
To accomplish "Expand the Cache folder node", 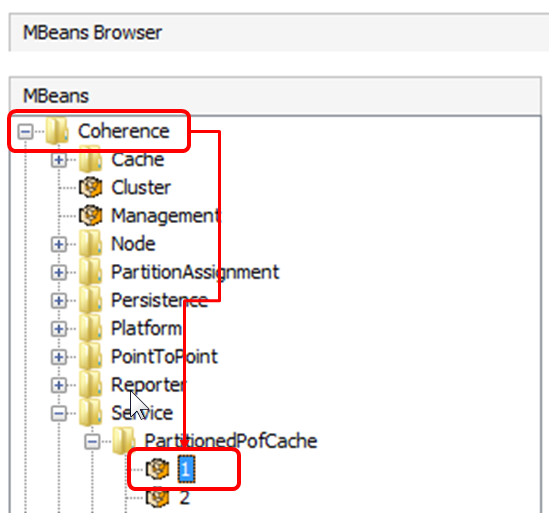I will coord(59,160).
